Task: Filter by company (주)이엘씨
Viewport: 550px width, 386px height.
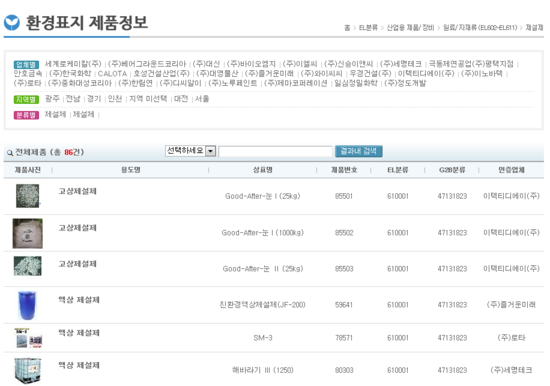Action: pos(300,64)
